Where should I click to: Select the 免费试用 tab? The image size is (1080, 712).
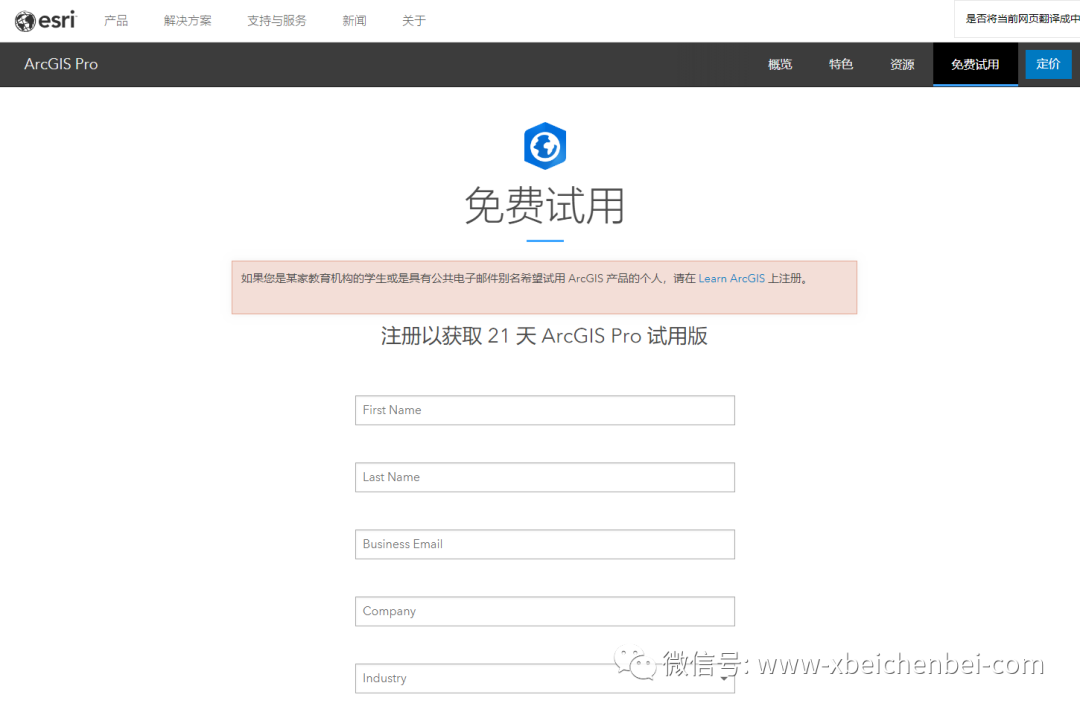975,64
